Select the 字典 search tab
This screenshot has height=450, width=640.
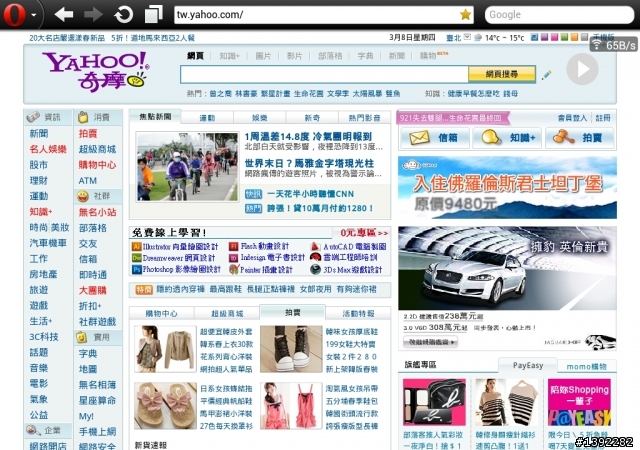point(365,56)
